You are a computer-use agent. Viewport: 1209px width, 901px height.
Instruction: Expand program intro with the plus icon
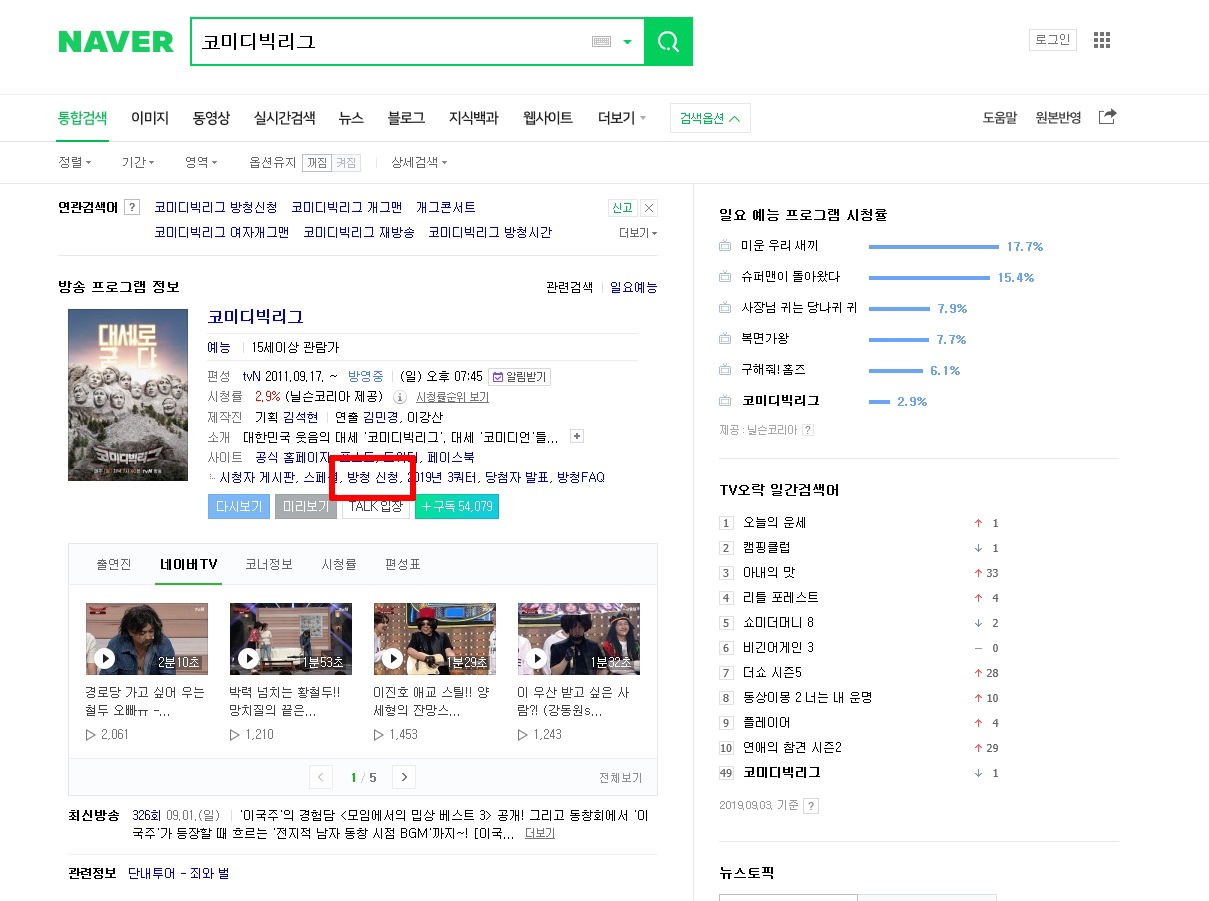[576, 437]
